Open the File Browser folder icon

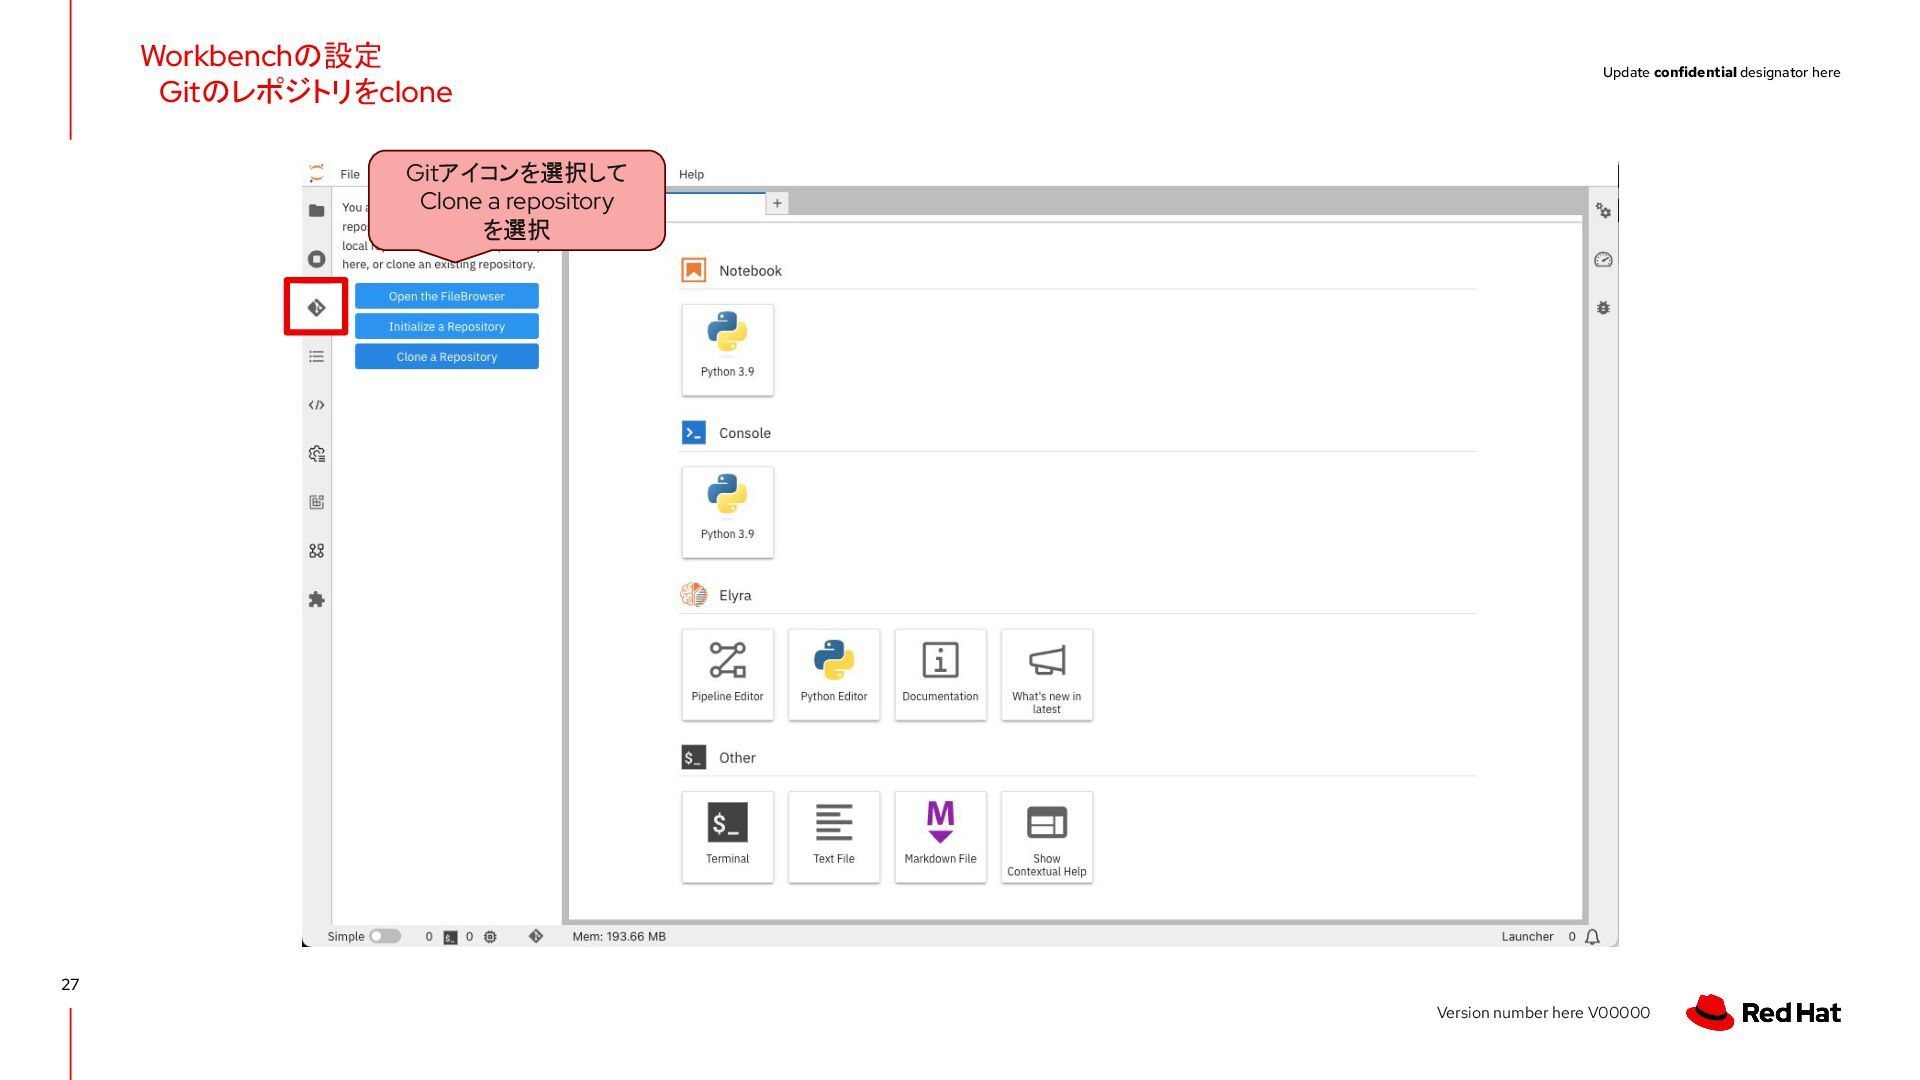[316, 211]
